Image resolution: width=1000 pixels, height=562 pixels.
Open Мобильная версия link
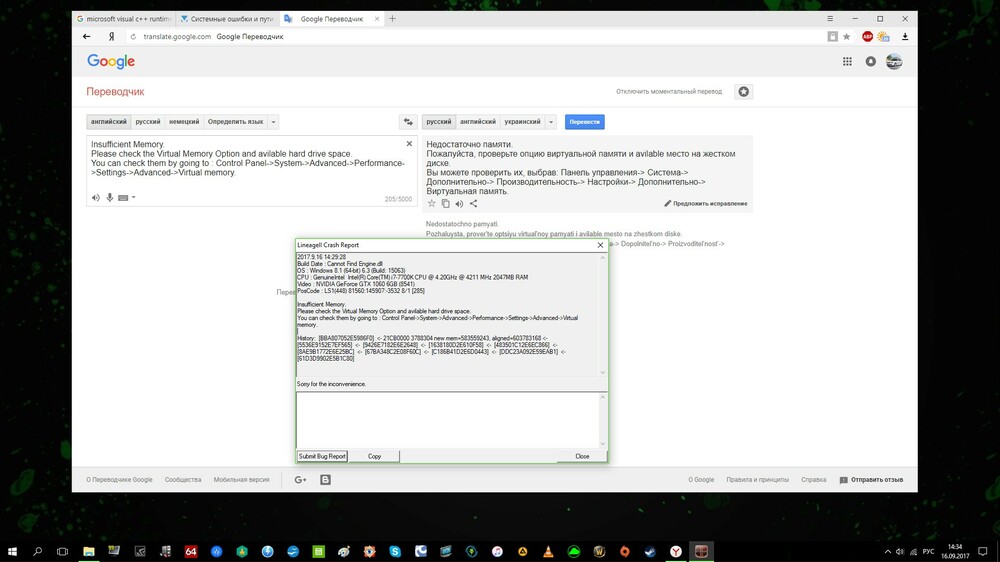point(242,480)
